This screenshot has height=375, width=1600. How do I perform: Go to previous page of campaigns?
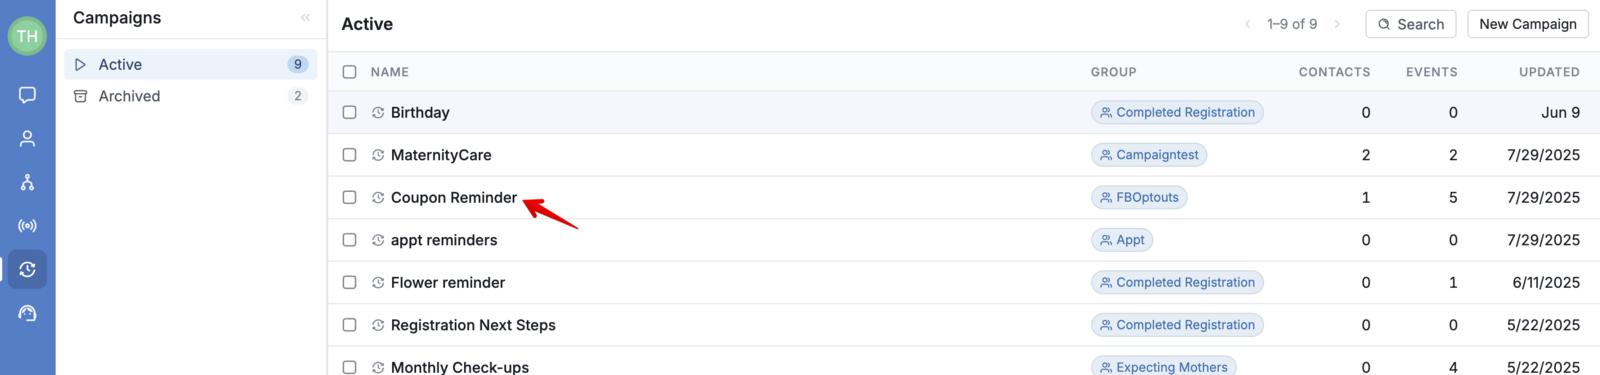[x=1248, y=24]
